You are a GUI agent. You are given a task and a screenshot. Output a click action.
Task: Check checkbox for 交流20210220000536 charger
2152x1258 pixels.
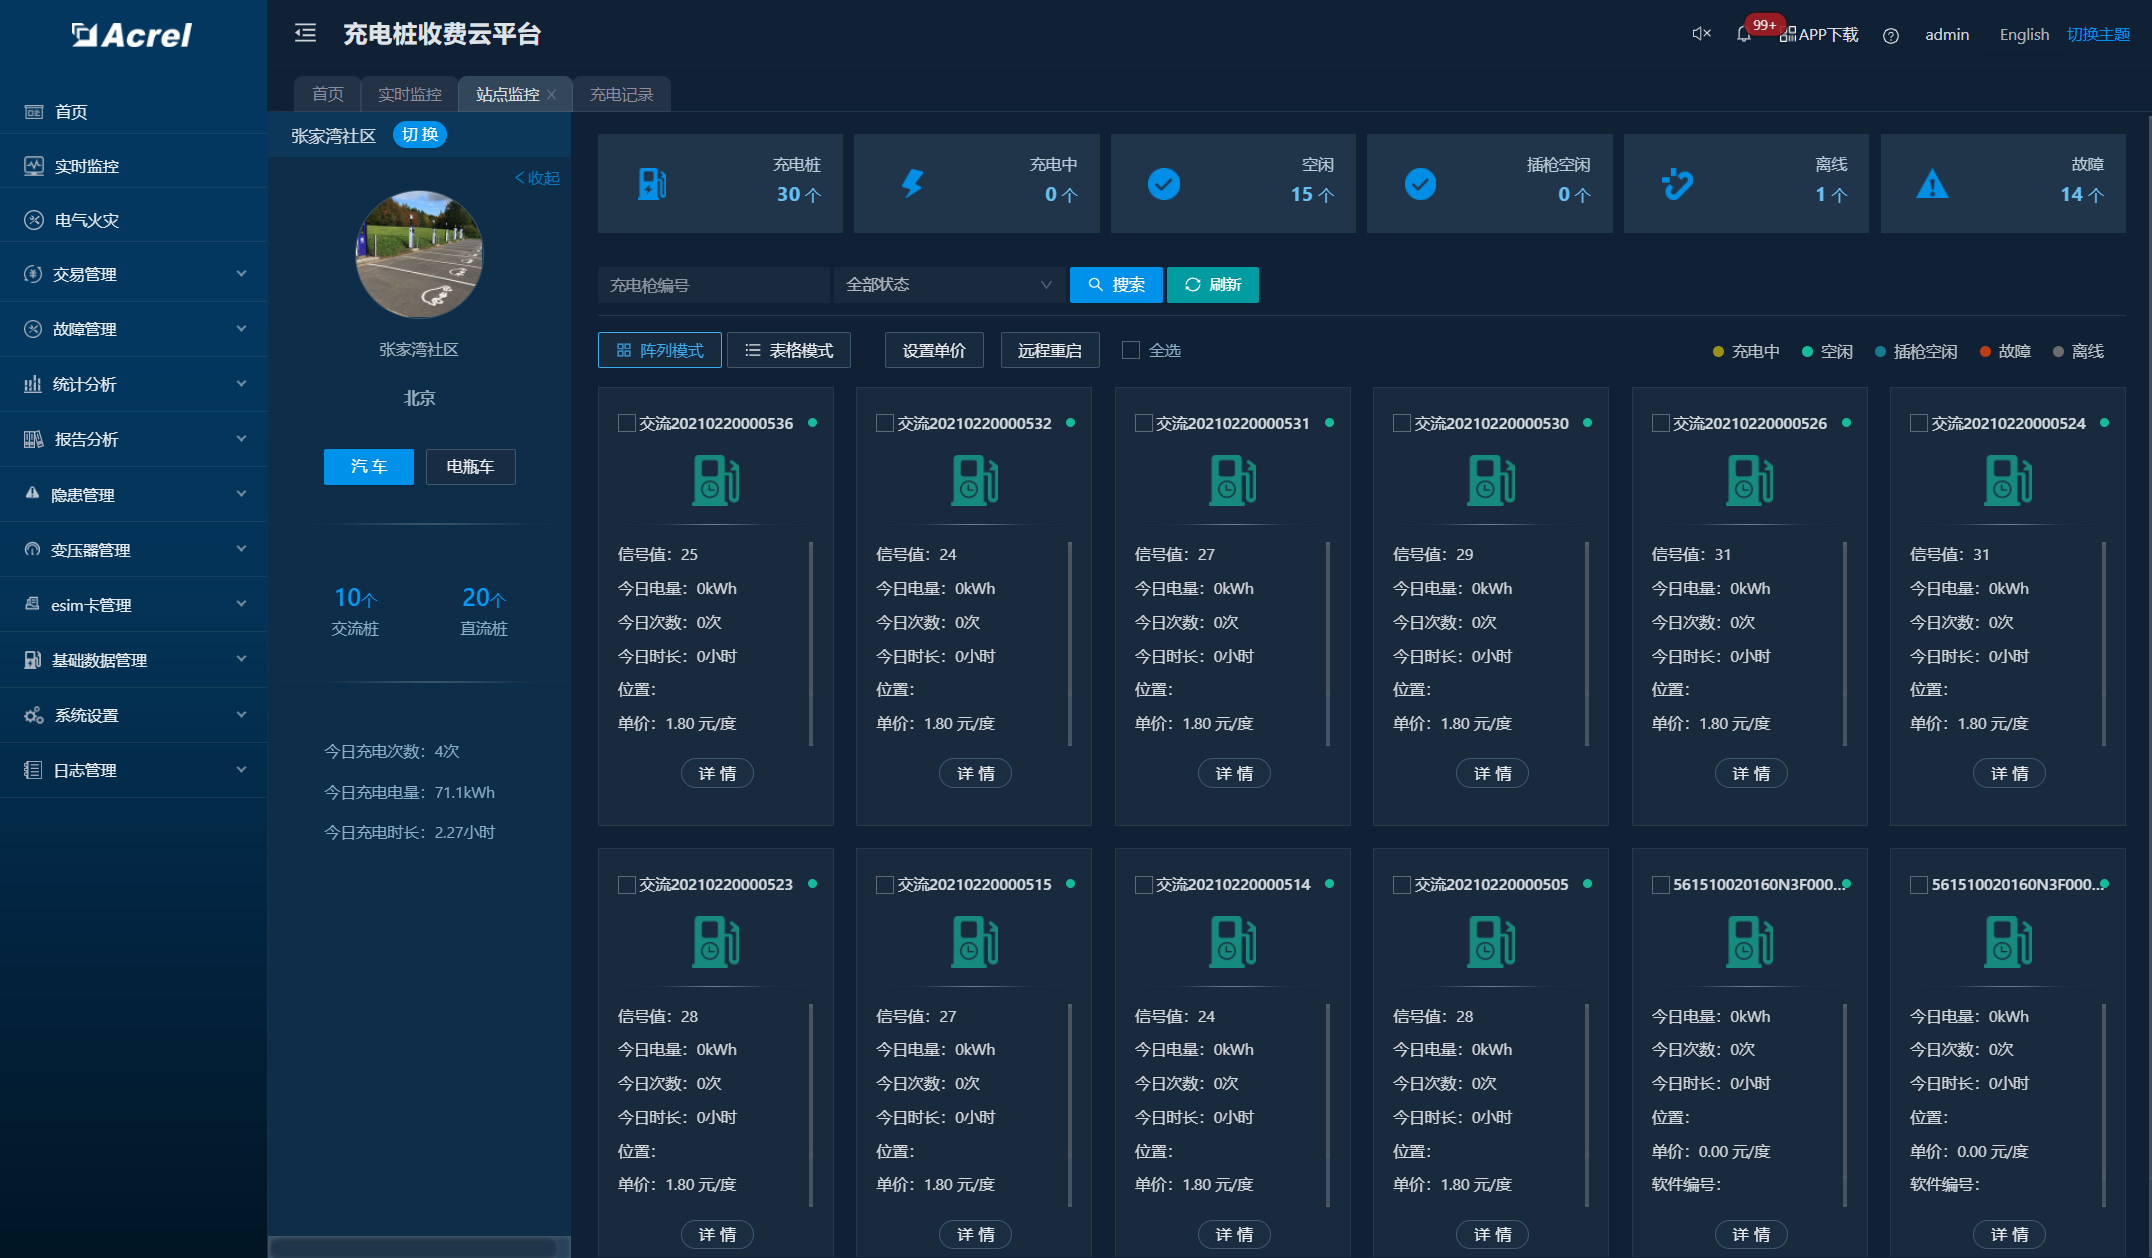[x=623, y=422]
